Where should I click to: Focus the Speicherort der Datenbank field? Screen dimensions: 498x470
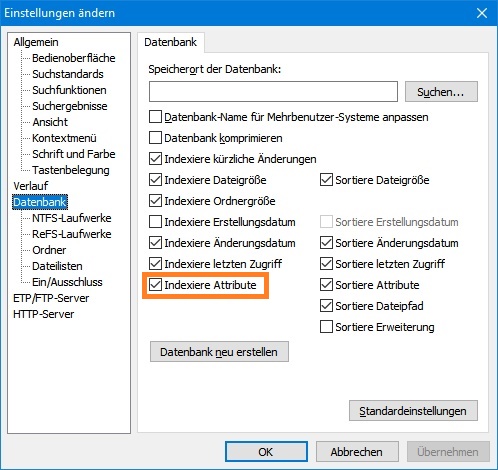pyautogui.click(x=273, y=91)
